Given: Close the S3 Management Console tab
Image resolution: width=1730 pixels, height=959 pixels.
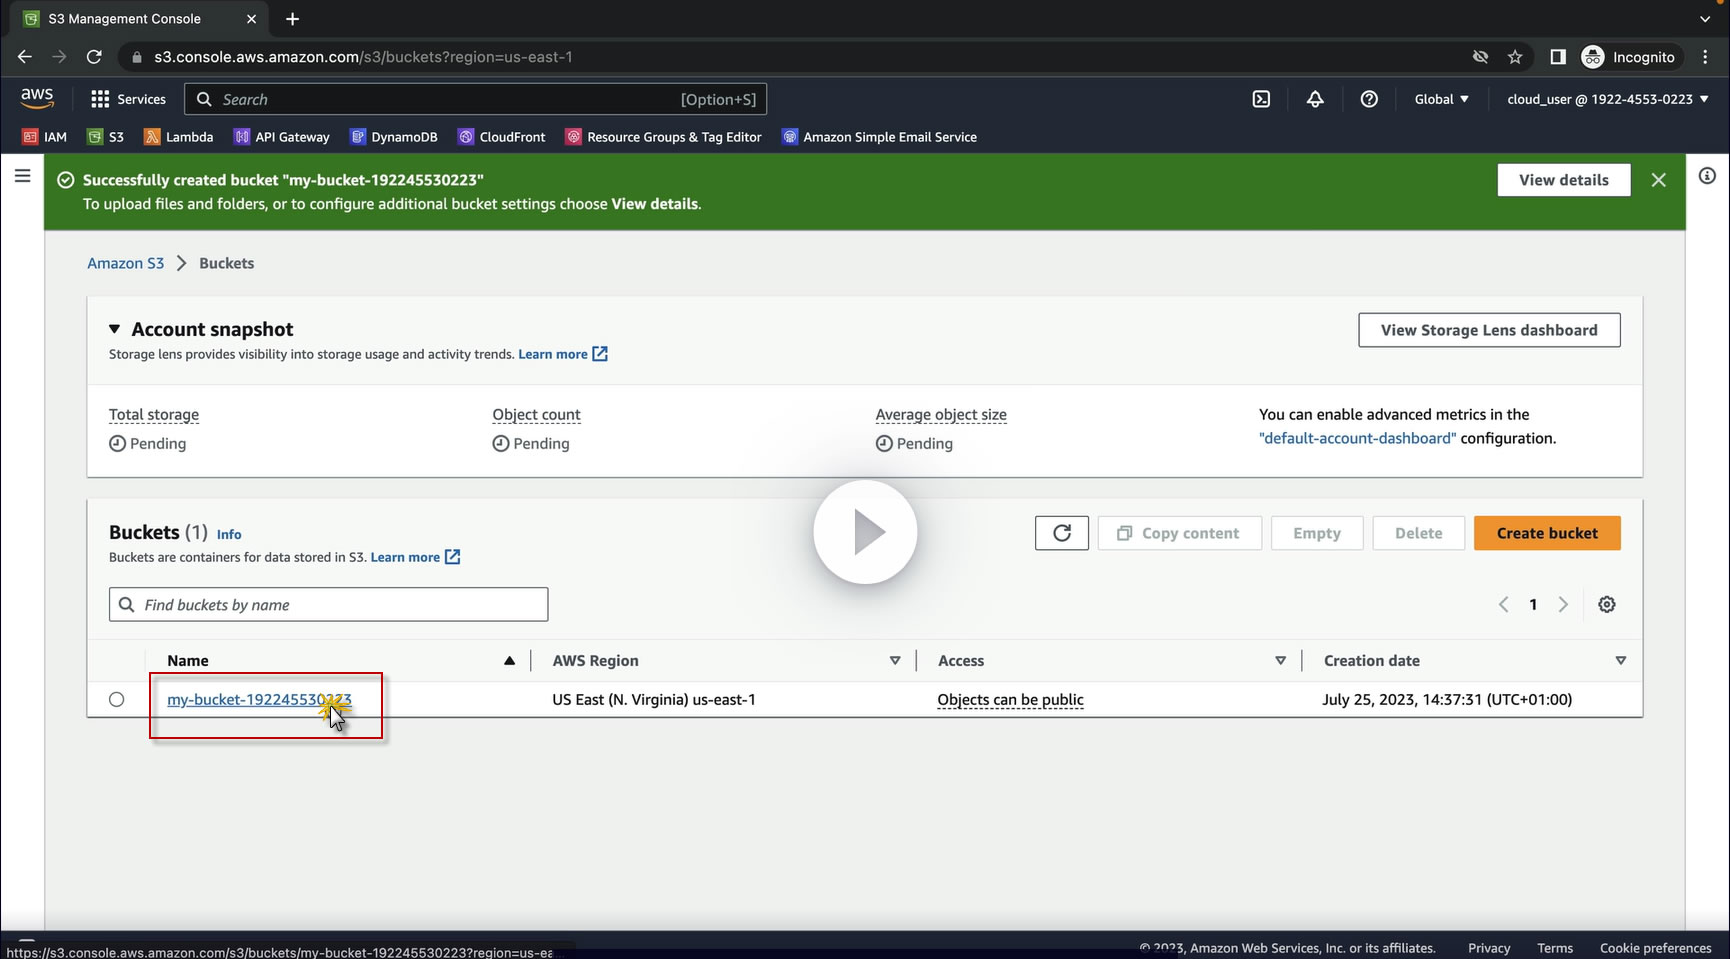Looking at the screenshot, I should click(251, 19).
